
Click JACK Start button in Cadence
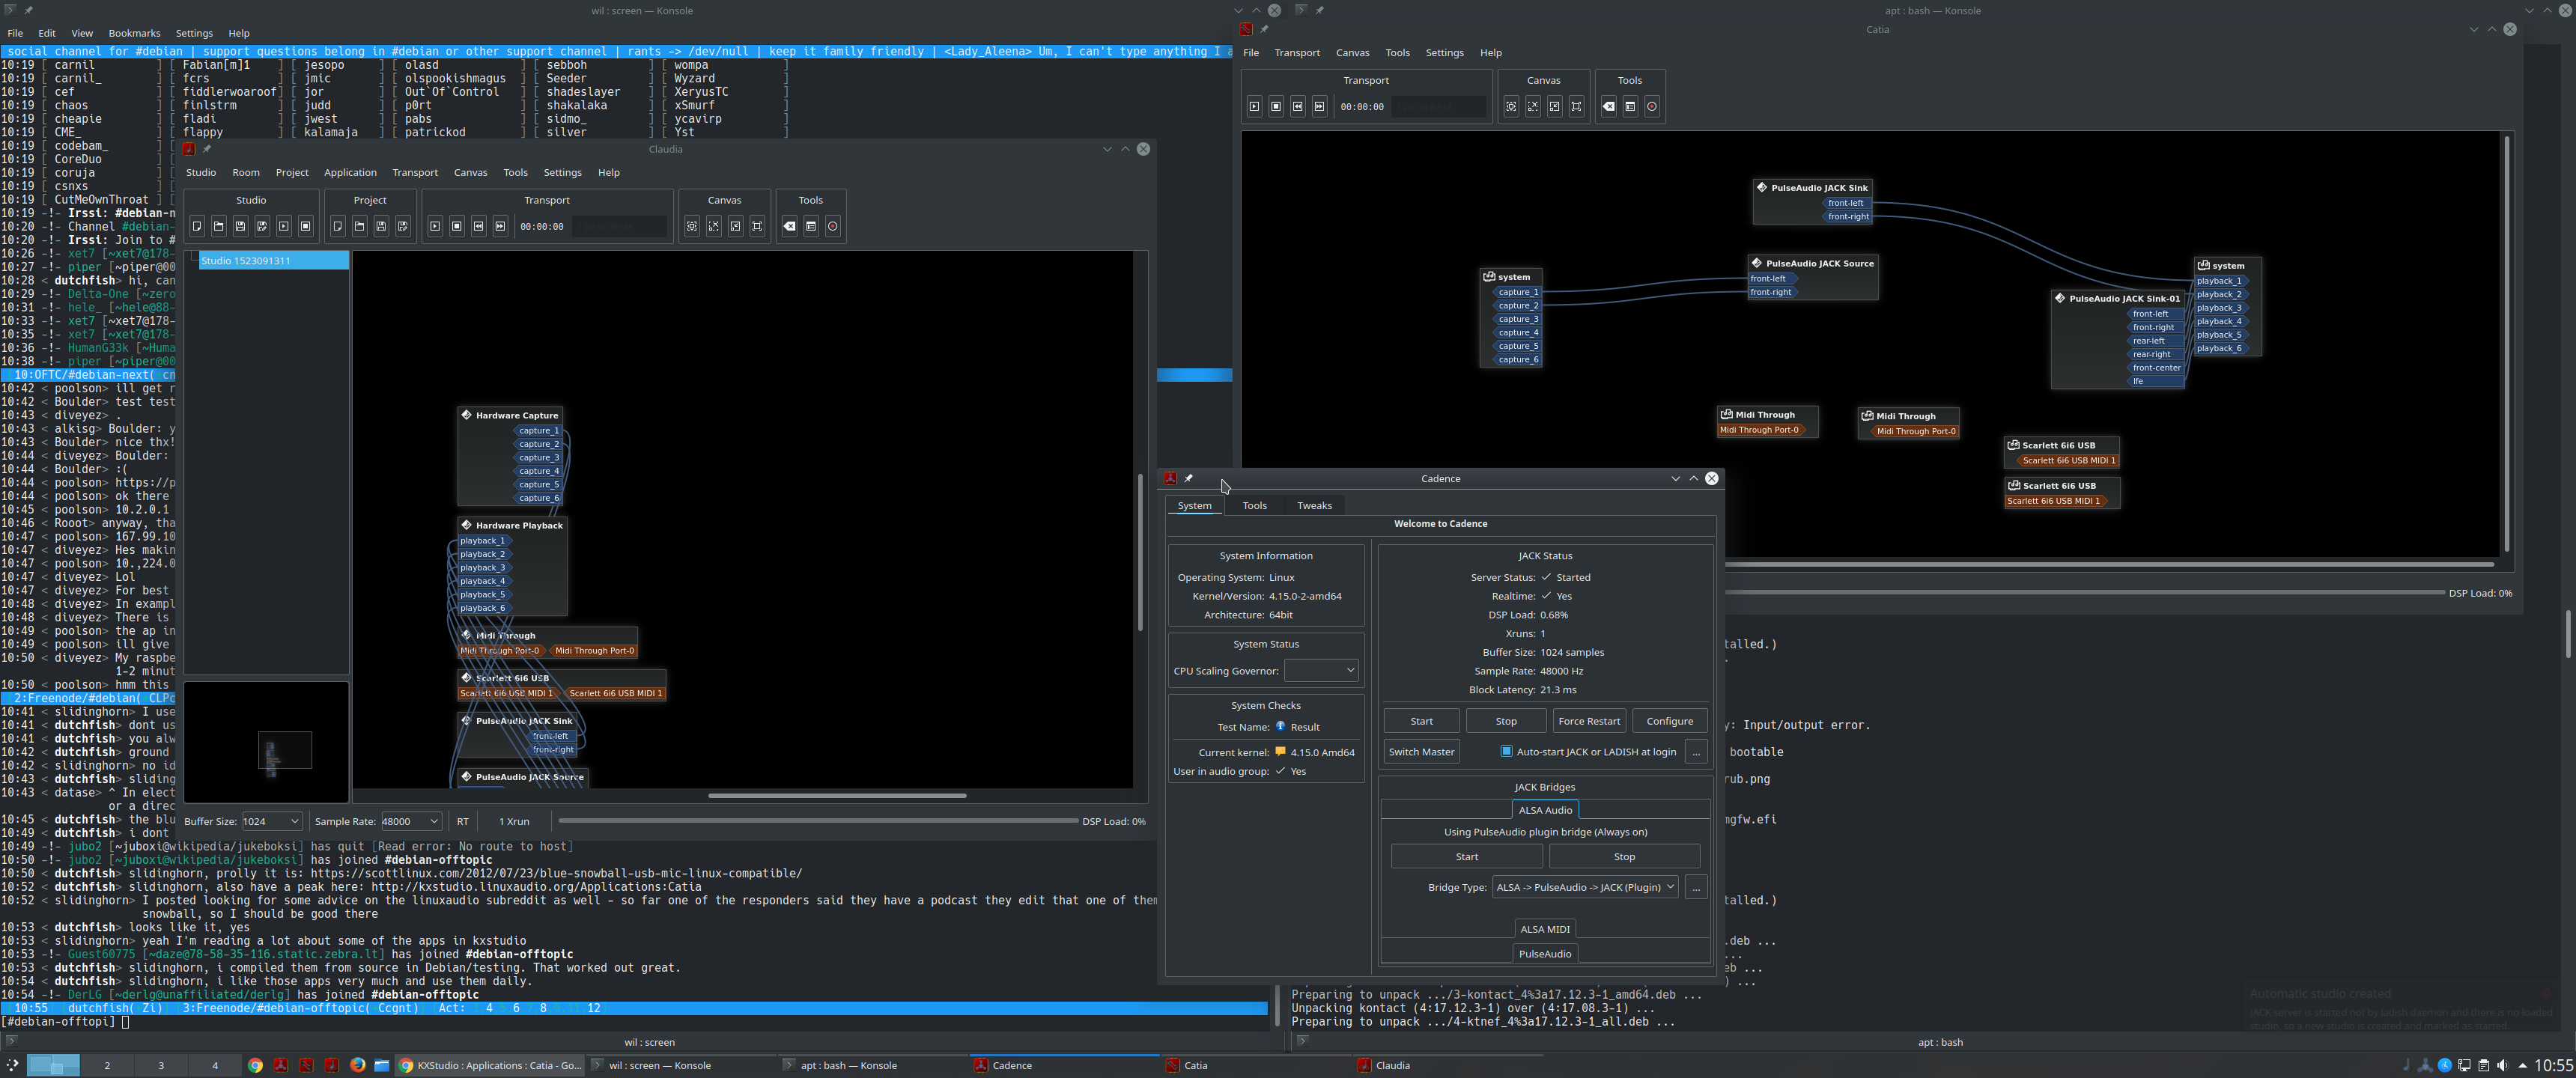tap(1421, 721)
